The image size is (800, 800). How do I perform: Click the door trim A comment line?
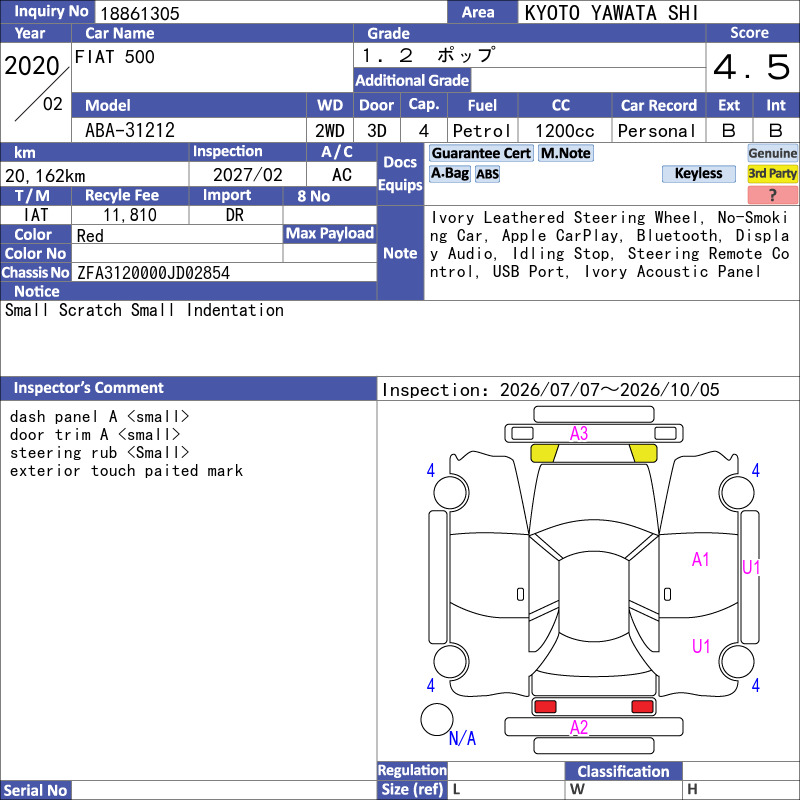pos(95,435)
